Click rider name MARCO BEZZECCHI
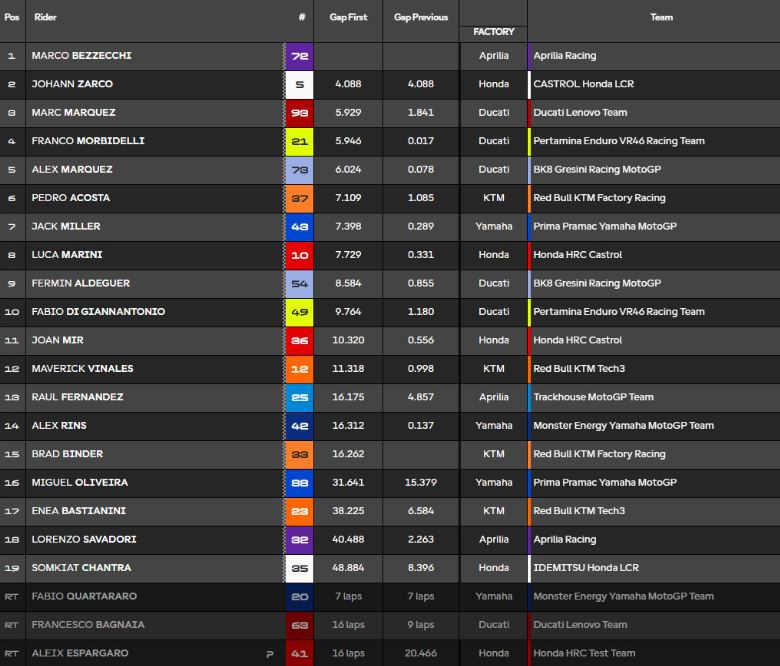 [x=82, y=56]
